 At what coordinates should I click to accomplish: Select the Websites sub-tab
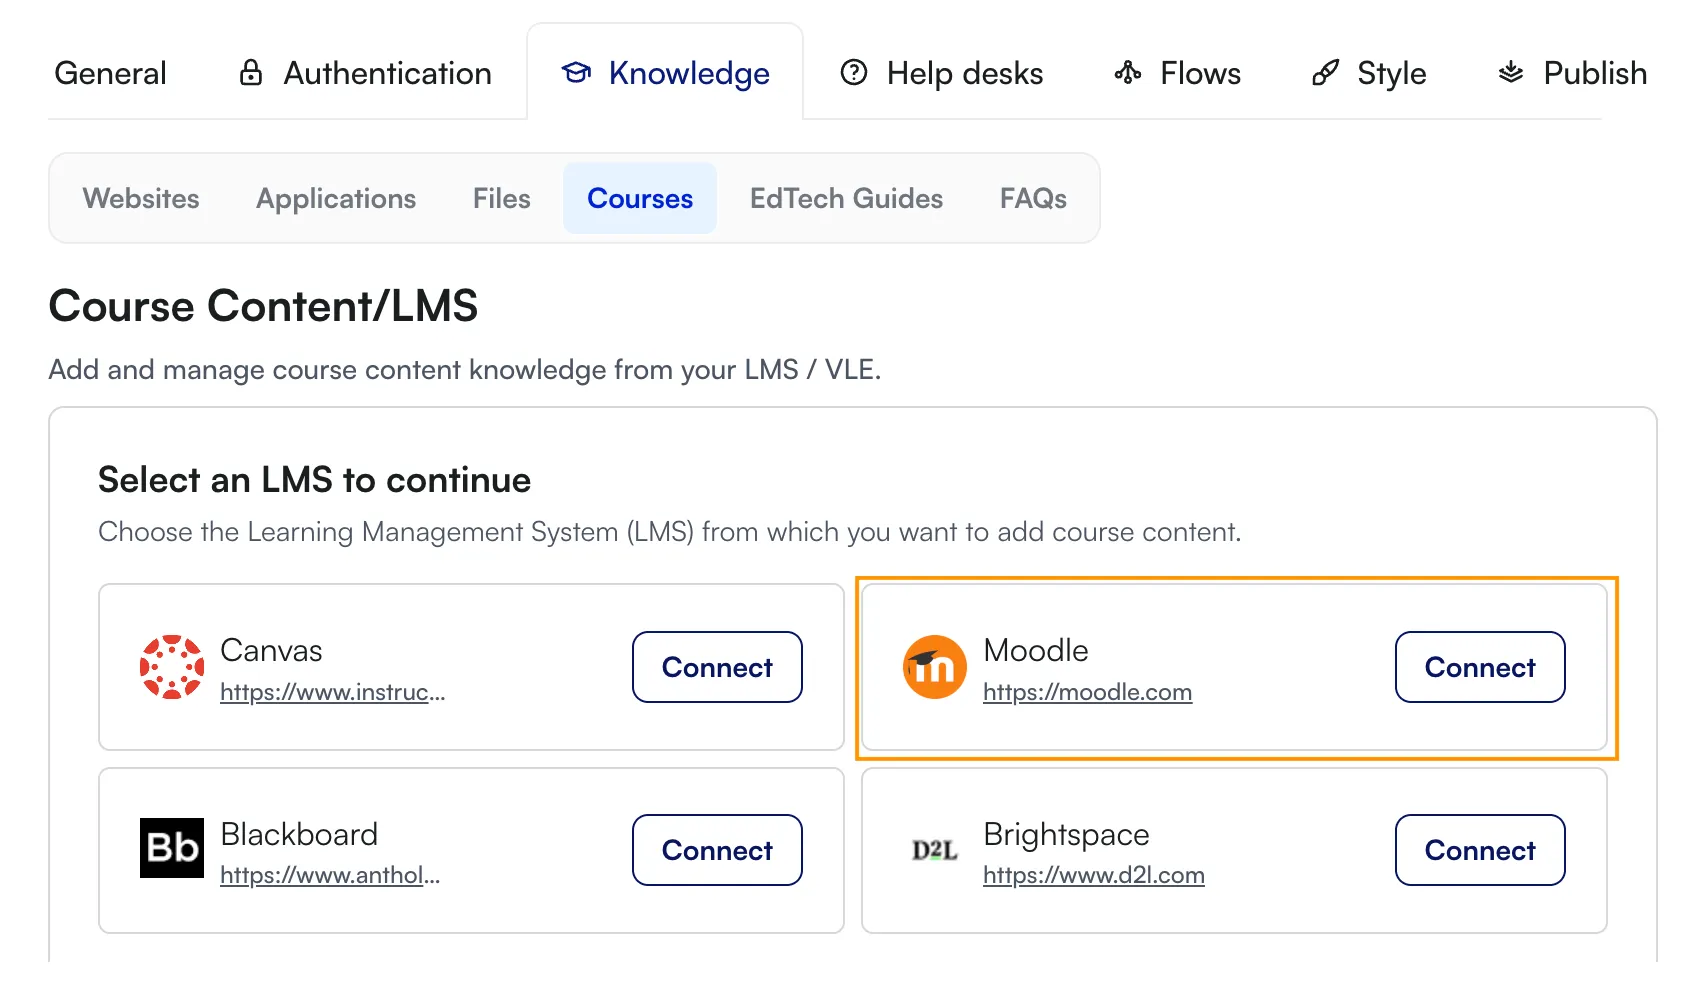(141, 198)
